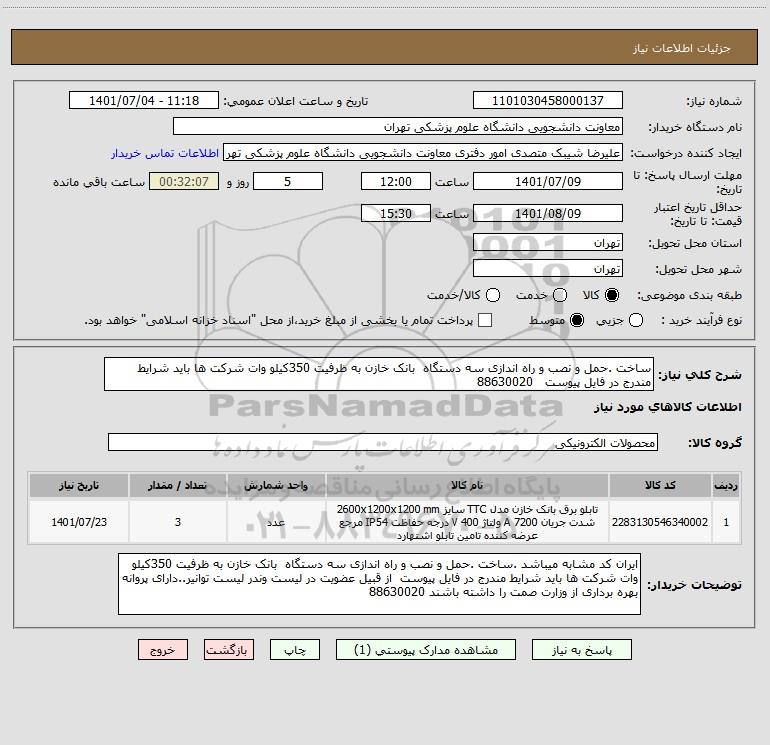Viewport: 770px width, 745px height.
Task: Open اطلاعات تماس خریدار link
Action: [x=165, y=153]
